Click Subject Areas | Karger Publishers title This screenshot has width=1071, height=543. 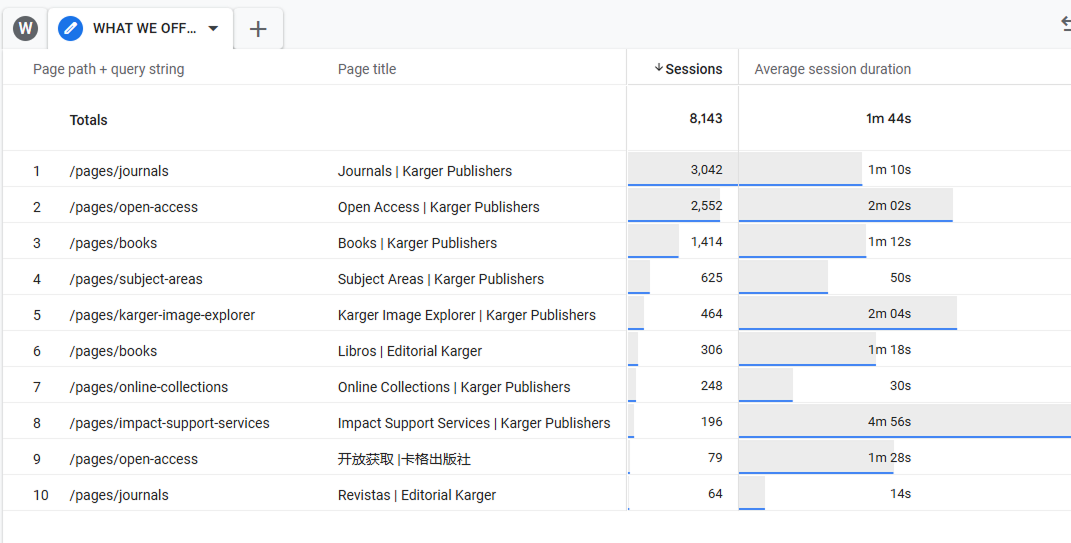click(441, 279)
